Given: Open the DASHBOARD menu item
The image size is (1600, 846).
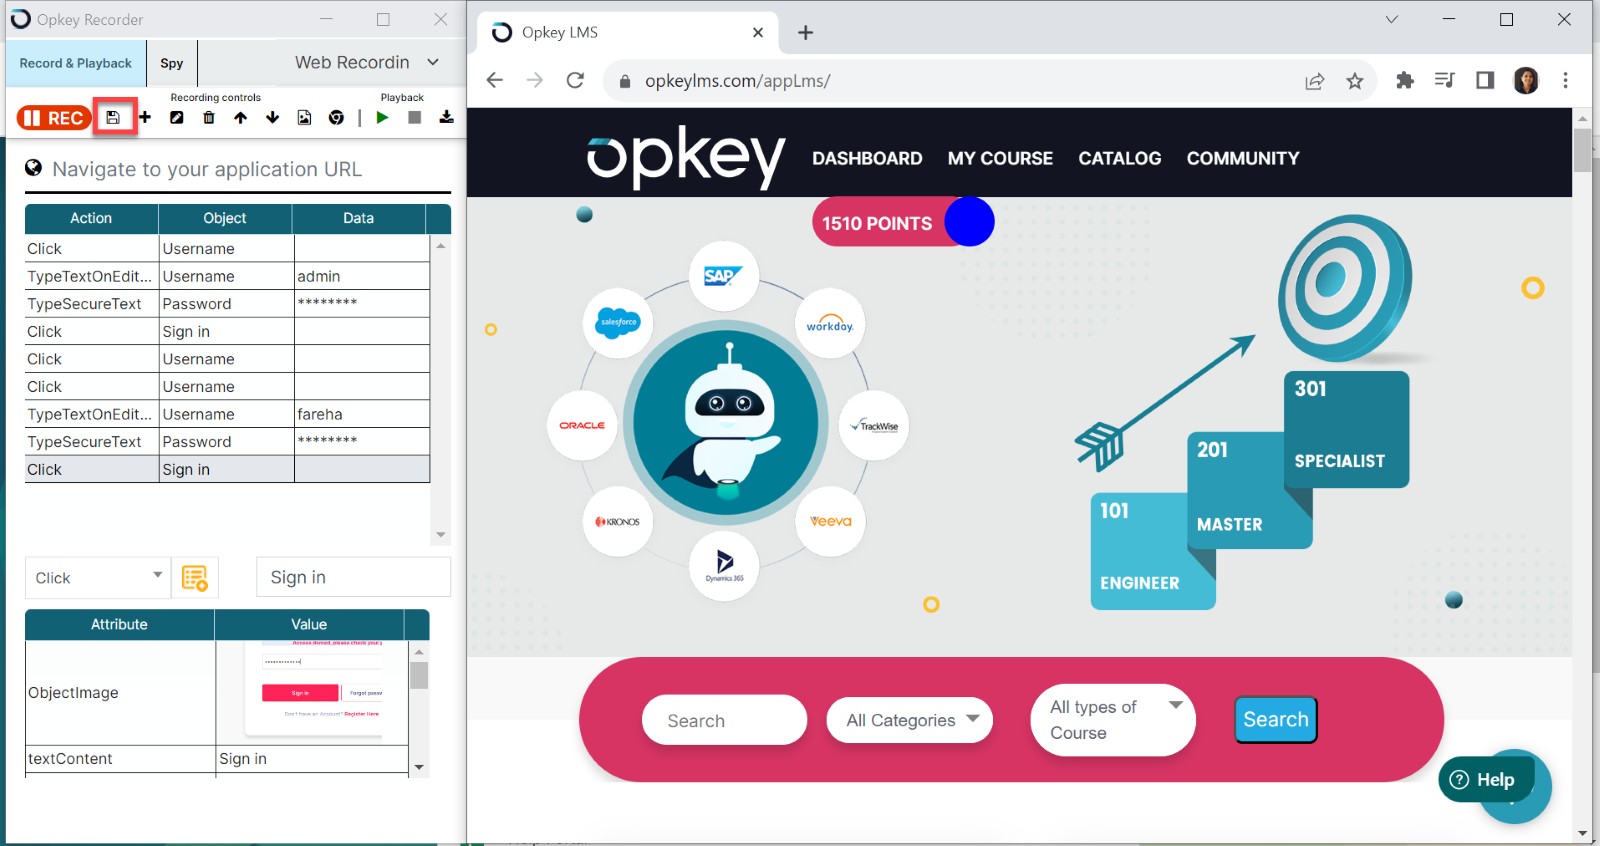Looking at the screenshot, I should [x=867, y=158].
